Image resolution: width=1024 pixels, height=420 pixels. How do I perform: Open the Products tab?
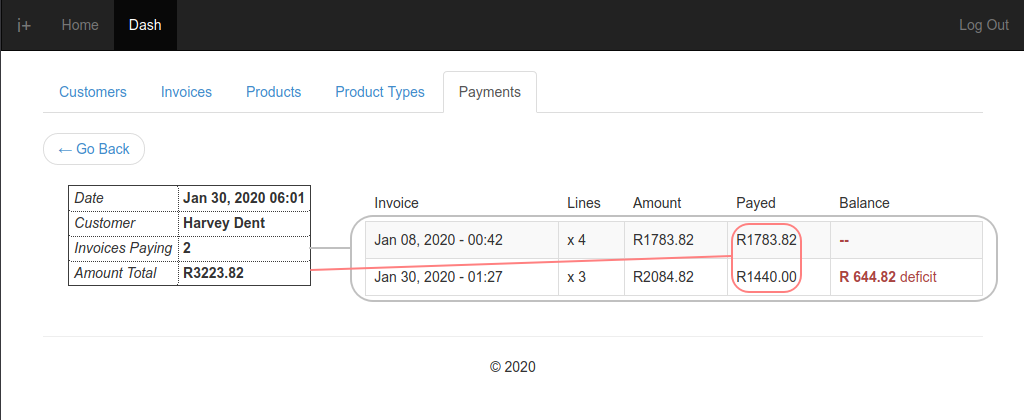(274, 92)
